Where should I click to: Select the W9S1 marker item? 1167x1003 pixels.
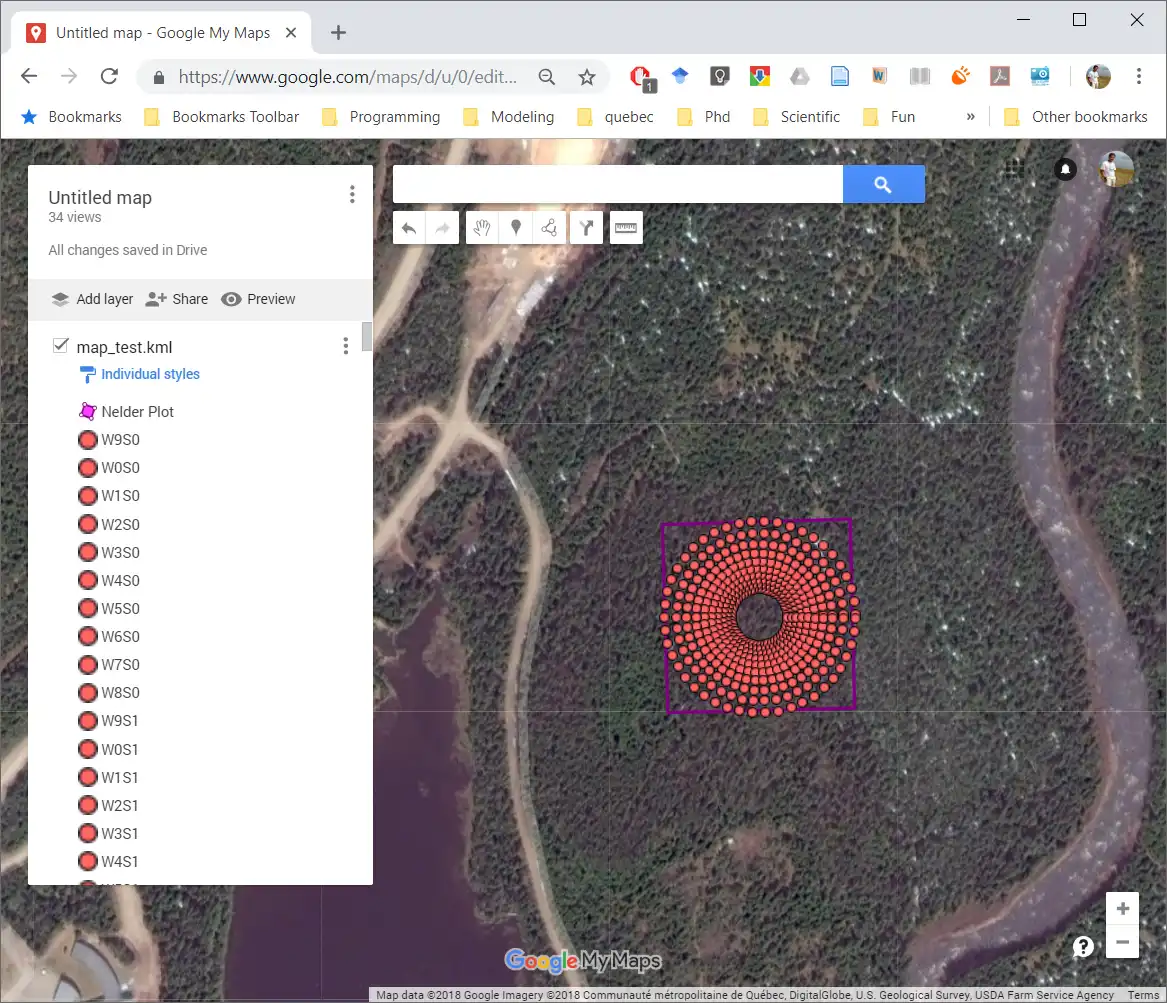[x=109, y=721]
